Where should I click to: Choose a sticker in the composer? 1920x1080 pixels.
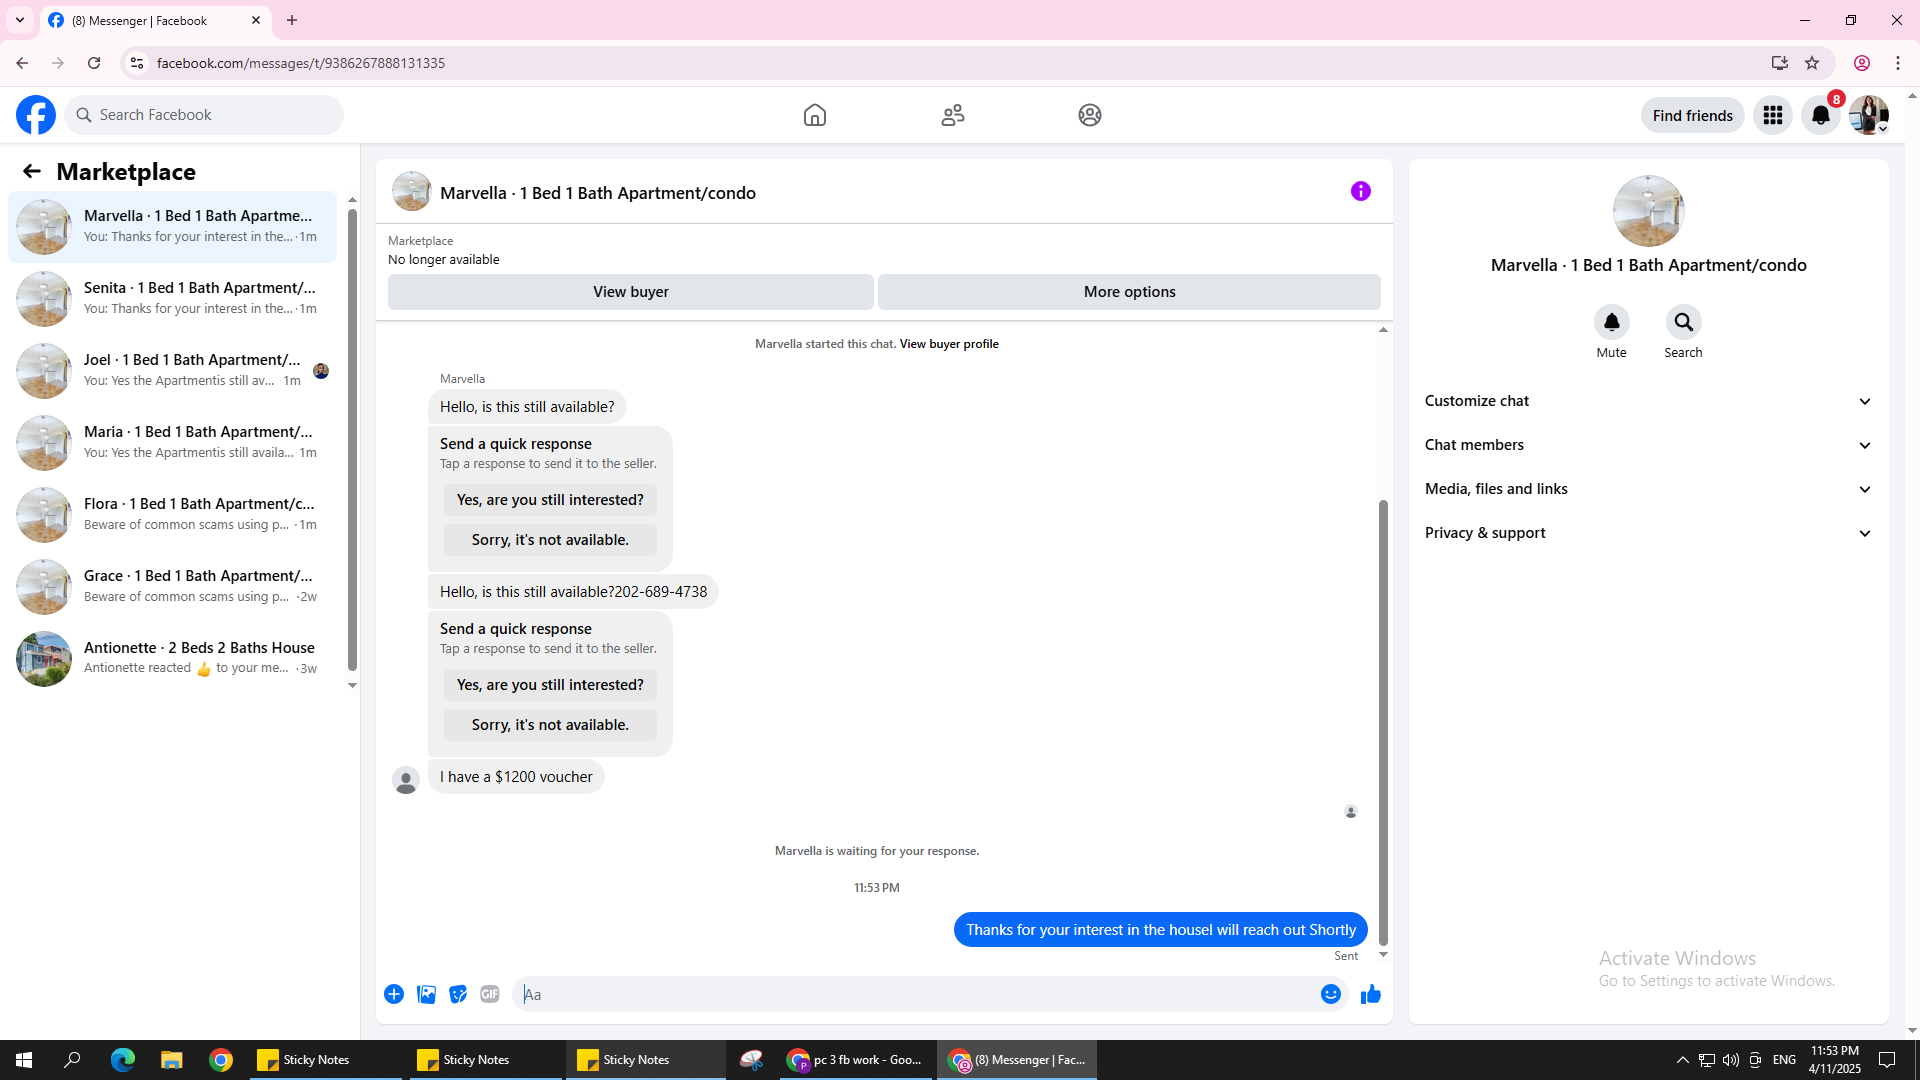pyautogui.click(x=458, y=994)
